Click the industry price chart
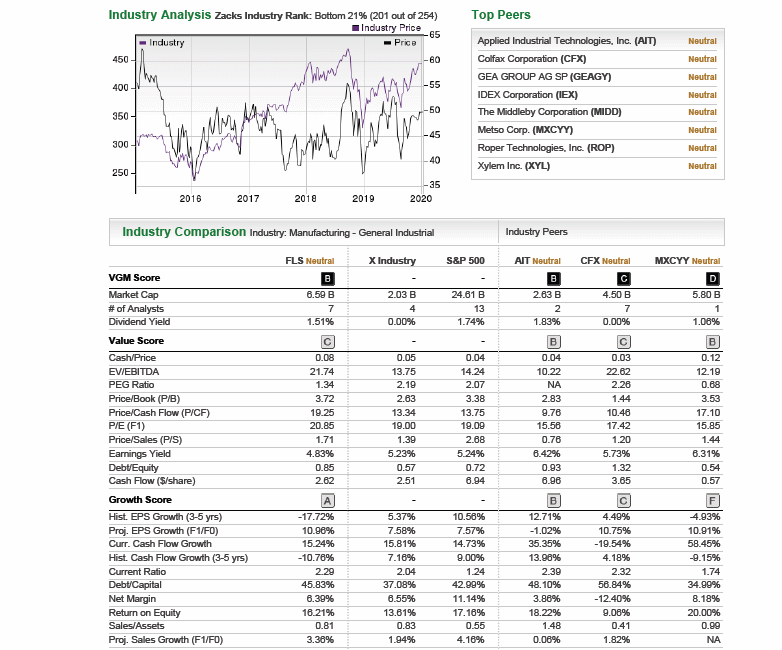782x650 pixels. [278, 114]
